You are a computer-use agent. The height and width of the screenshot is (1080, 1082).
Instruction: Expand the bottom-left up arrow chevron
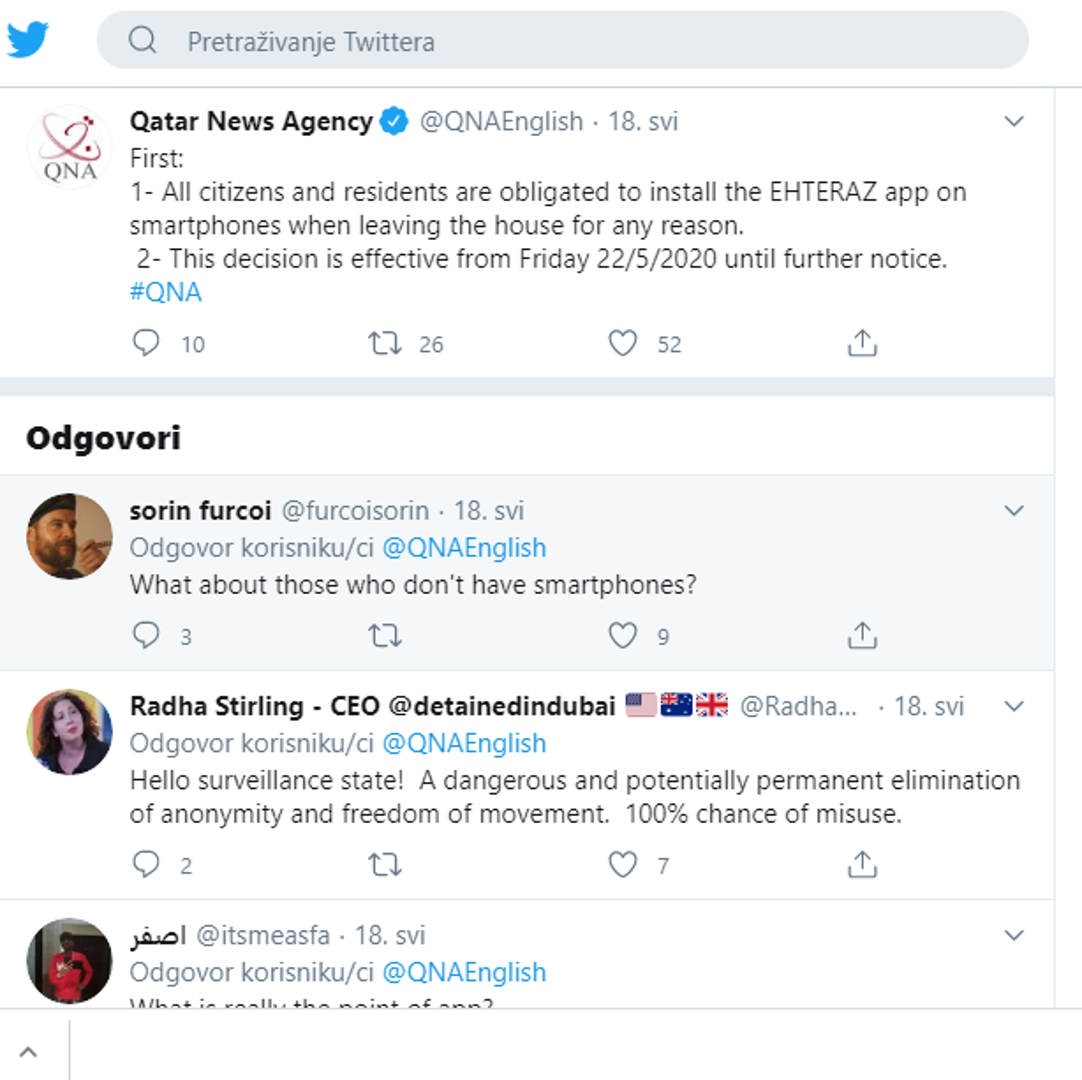tap(28, 1052)
